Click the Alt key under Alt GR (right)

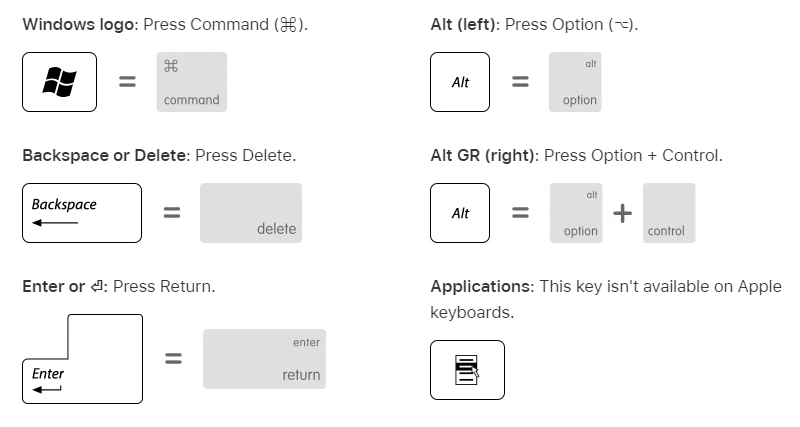click(x=460, y=213)
